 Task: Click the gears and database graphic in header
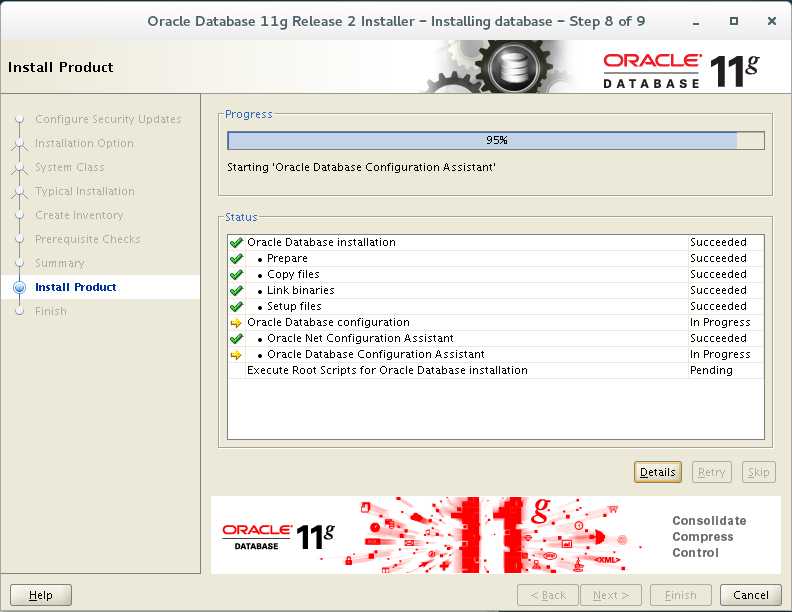[498, 67]
